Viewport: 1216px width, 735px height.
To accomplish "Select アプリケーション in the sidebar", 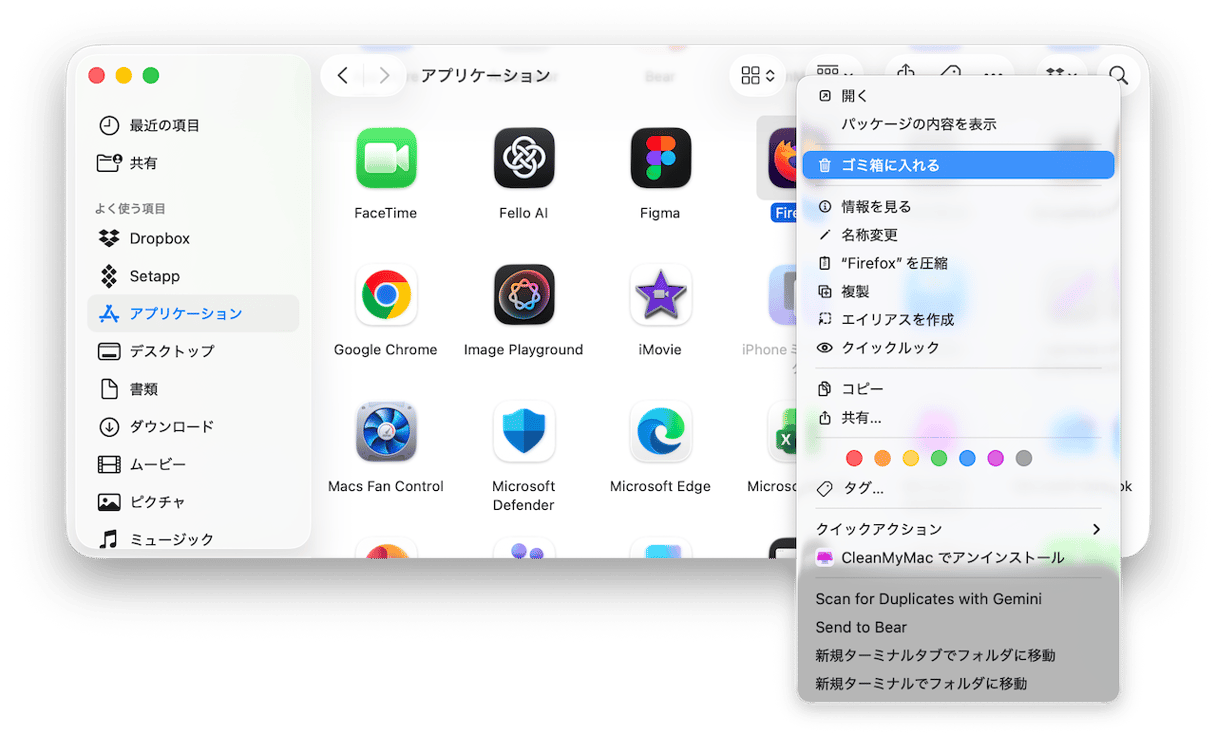I will coord(193,313).
